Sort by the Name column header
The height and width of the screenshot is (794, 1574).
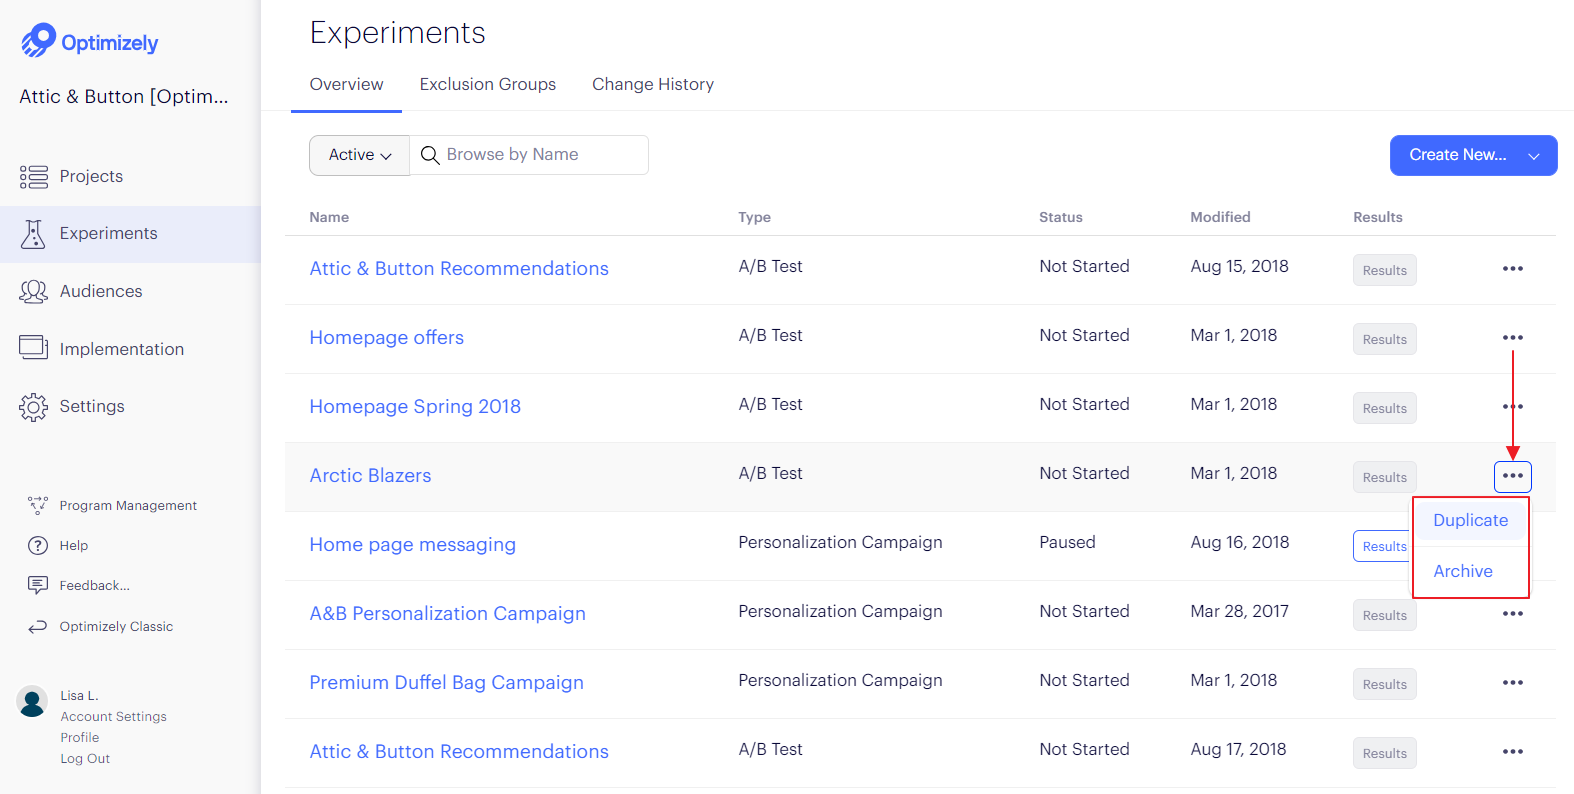click(x=329, y=217)
